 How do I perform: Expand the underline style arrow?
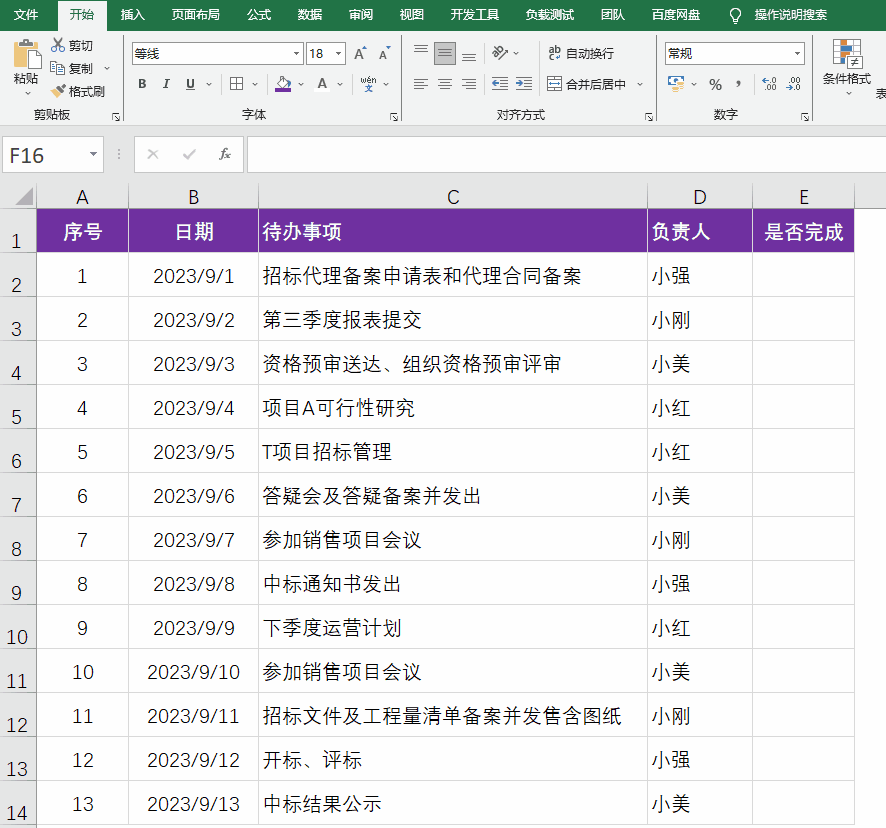click(209, 84)
